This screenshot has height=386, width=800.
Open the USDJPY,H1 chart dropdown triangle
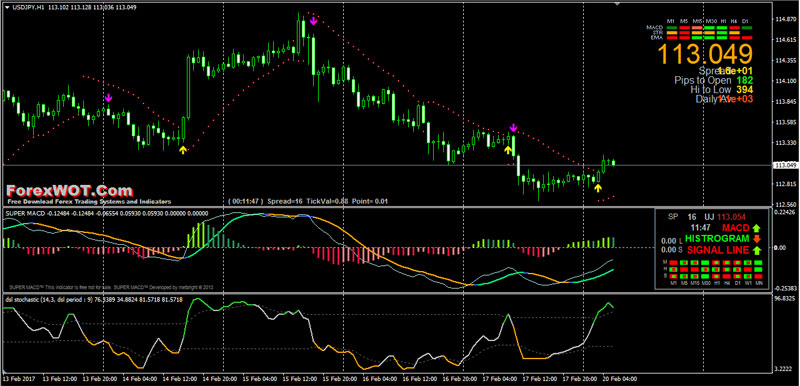pos(6,7)
